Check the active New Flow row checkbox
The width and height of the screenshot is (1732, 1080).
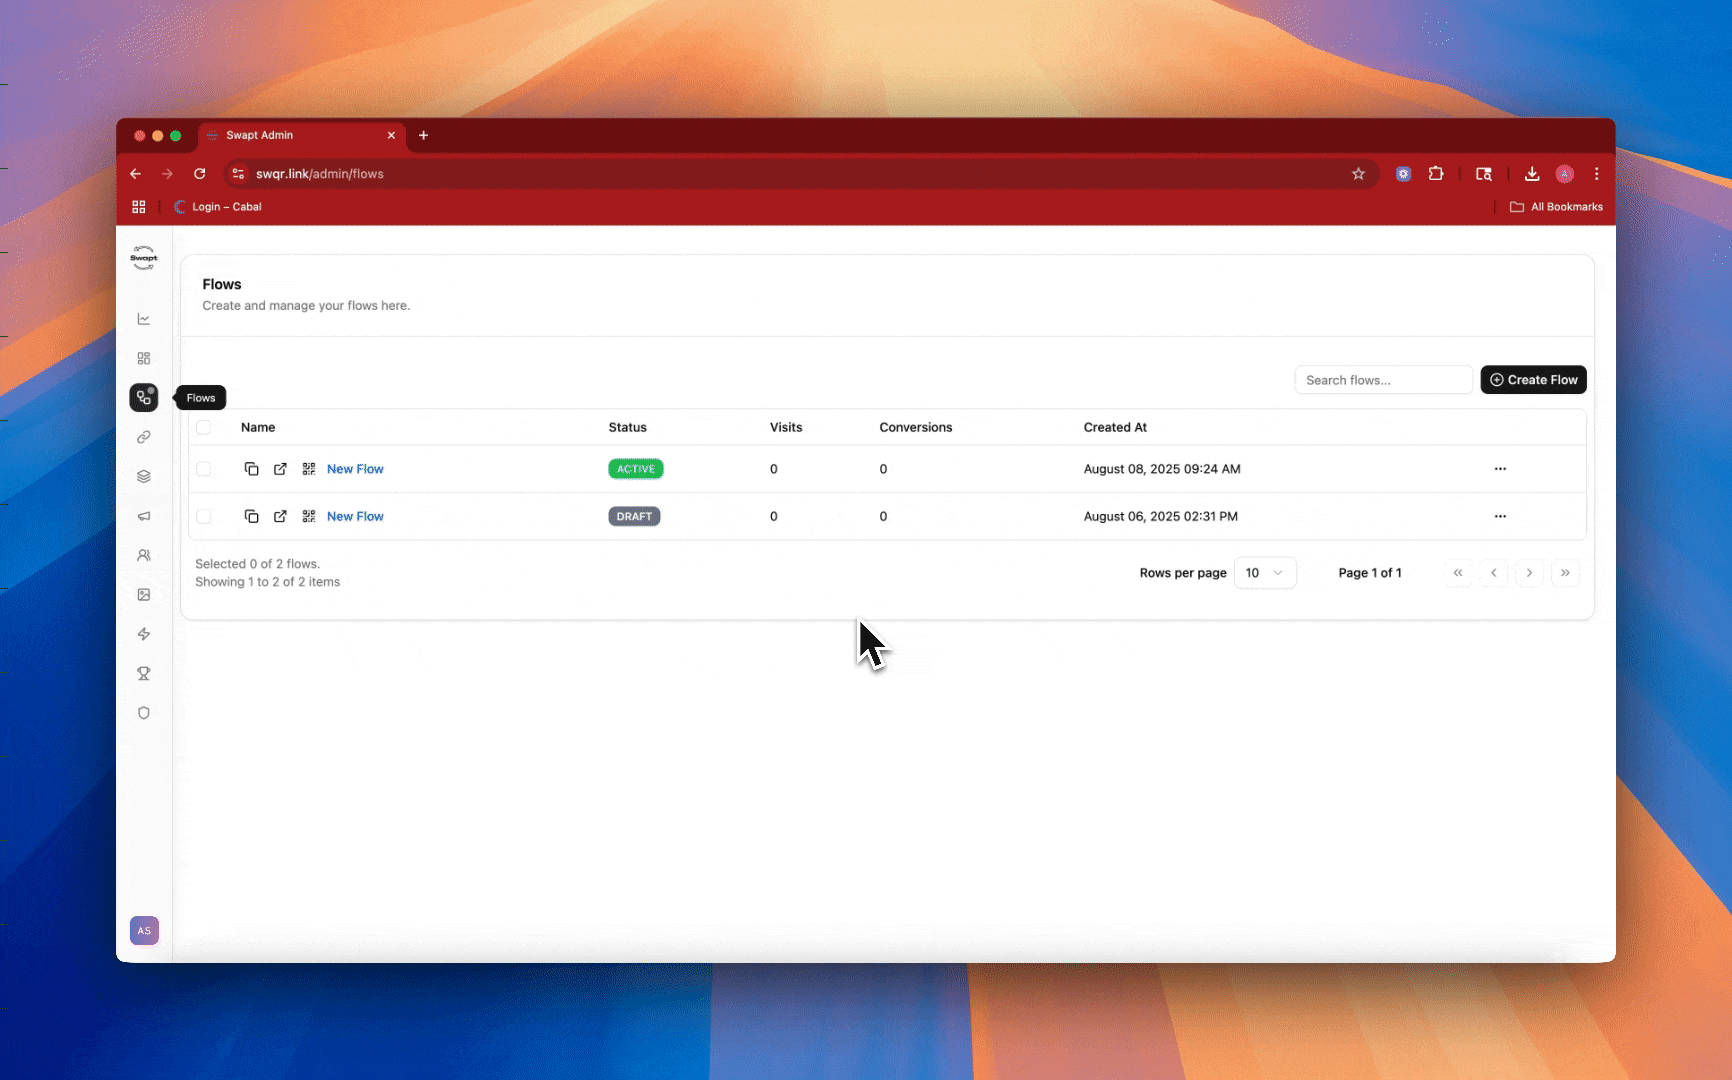pos(204,469)
